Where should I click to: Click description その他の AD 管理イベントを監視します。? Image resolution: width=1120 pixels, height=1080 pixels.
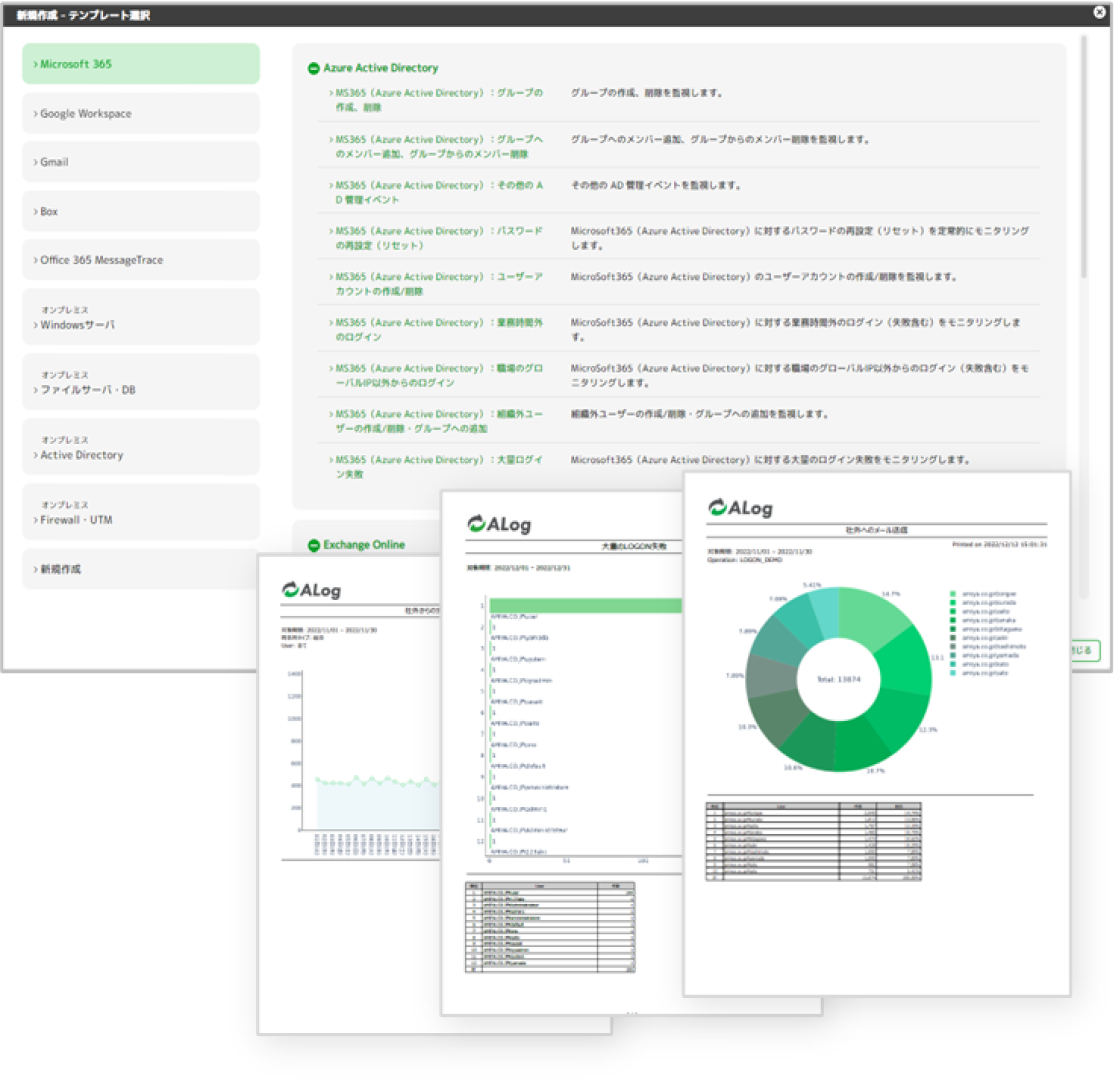point(656,185)
